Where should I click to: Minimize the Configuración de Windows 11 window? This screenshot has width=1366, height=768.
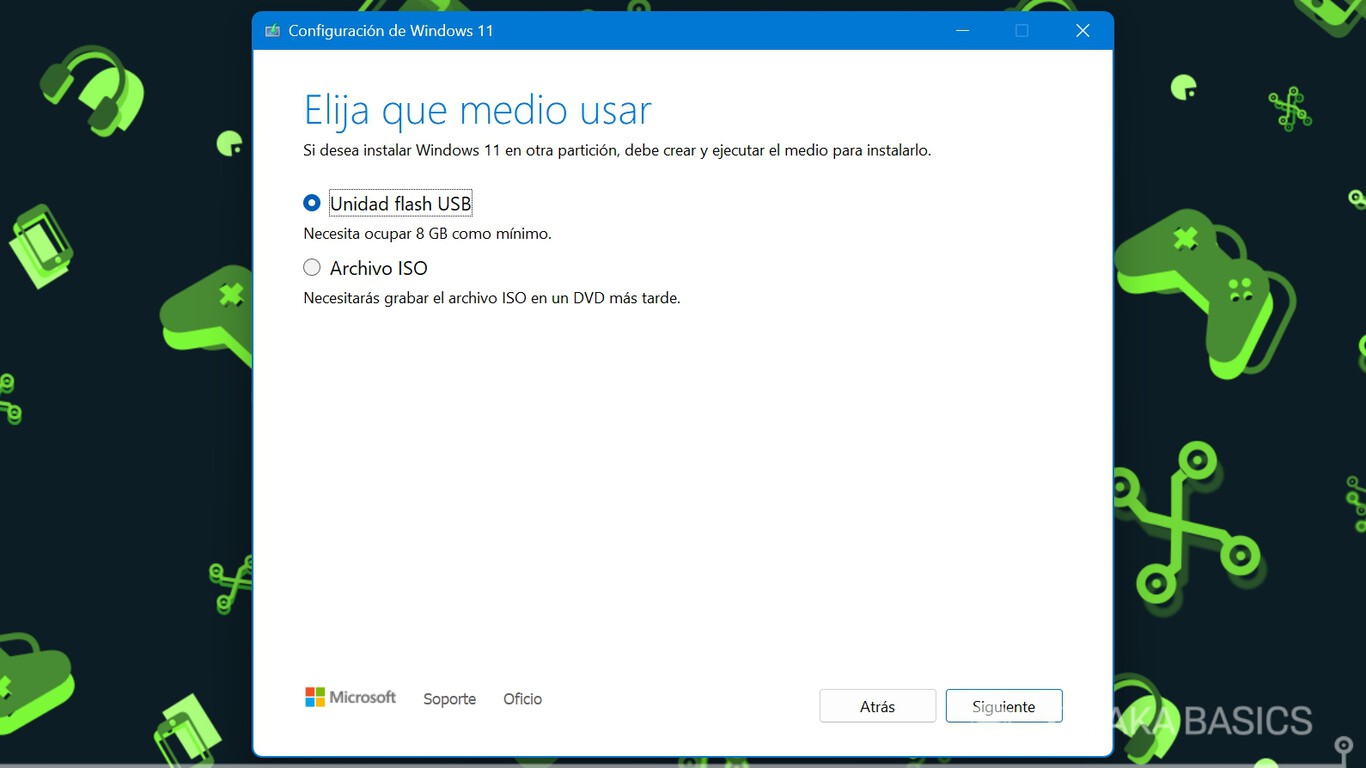[x=962, y=31]
